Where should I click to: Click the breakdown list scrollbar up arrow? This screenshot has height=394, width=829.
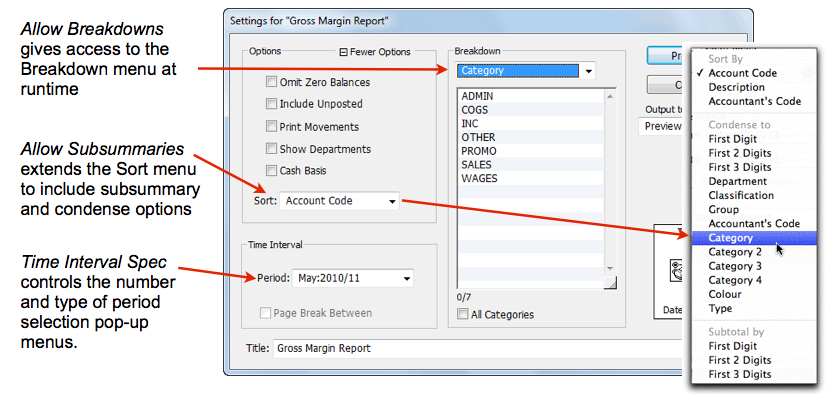(x=609, y=96)
